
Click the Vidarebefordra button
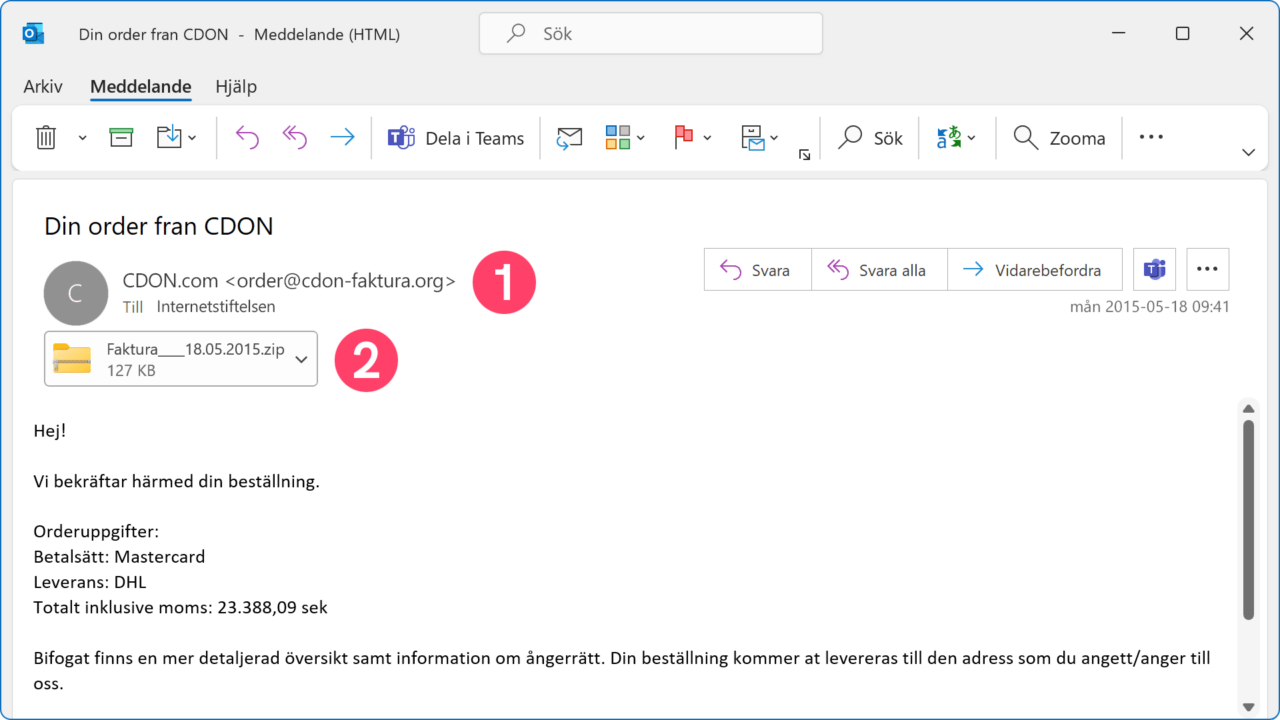click(1035, 270)
